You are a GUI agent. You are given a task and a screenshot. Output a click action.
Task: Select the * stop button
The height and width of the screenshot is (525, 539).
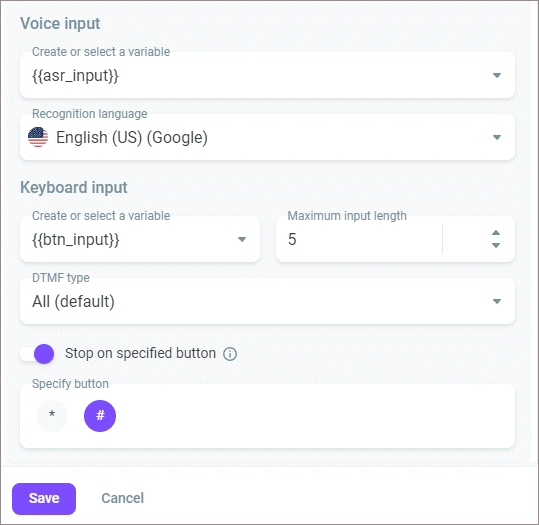click(52, 416)
